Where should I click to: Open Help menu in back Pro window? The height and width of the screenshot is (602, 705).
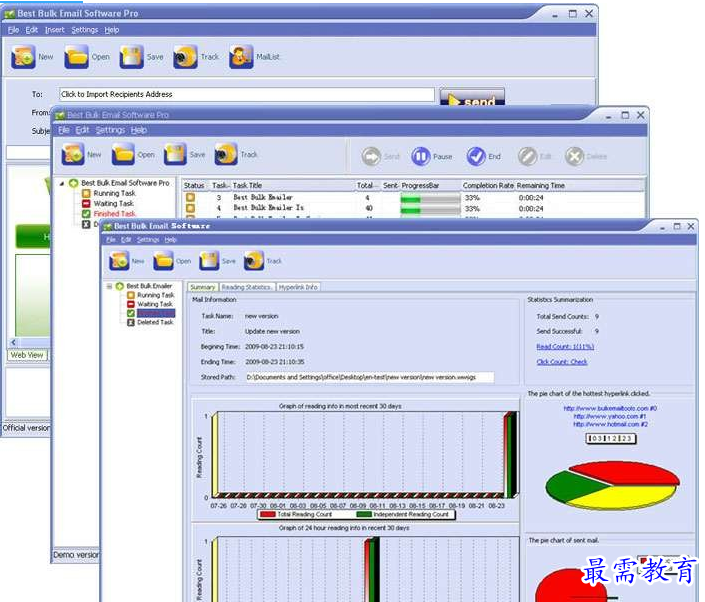tap(112, 30)
